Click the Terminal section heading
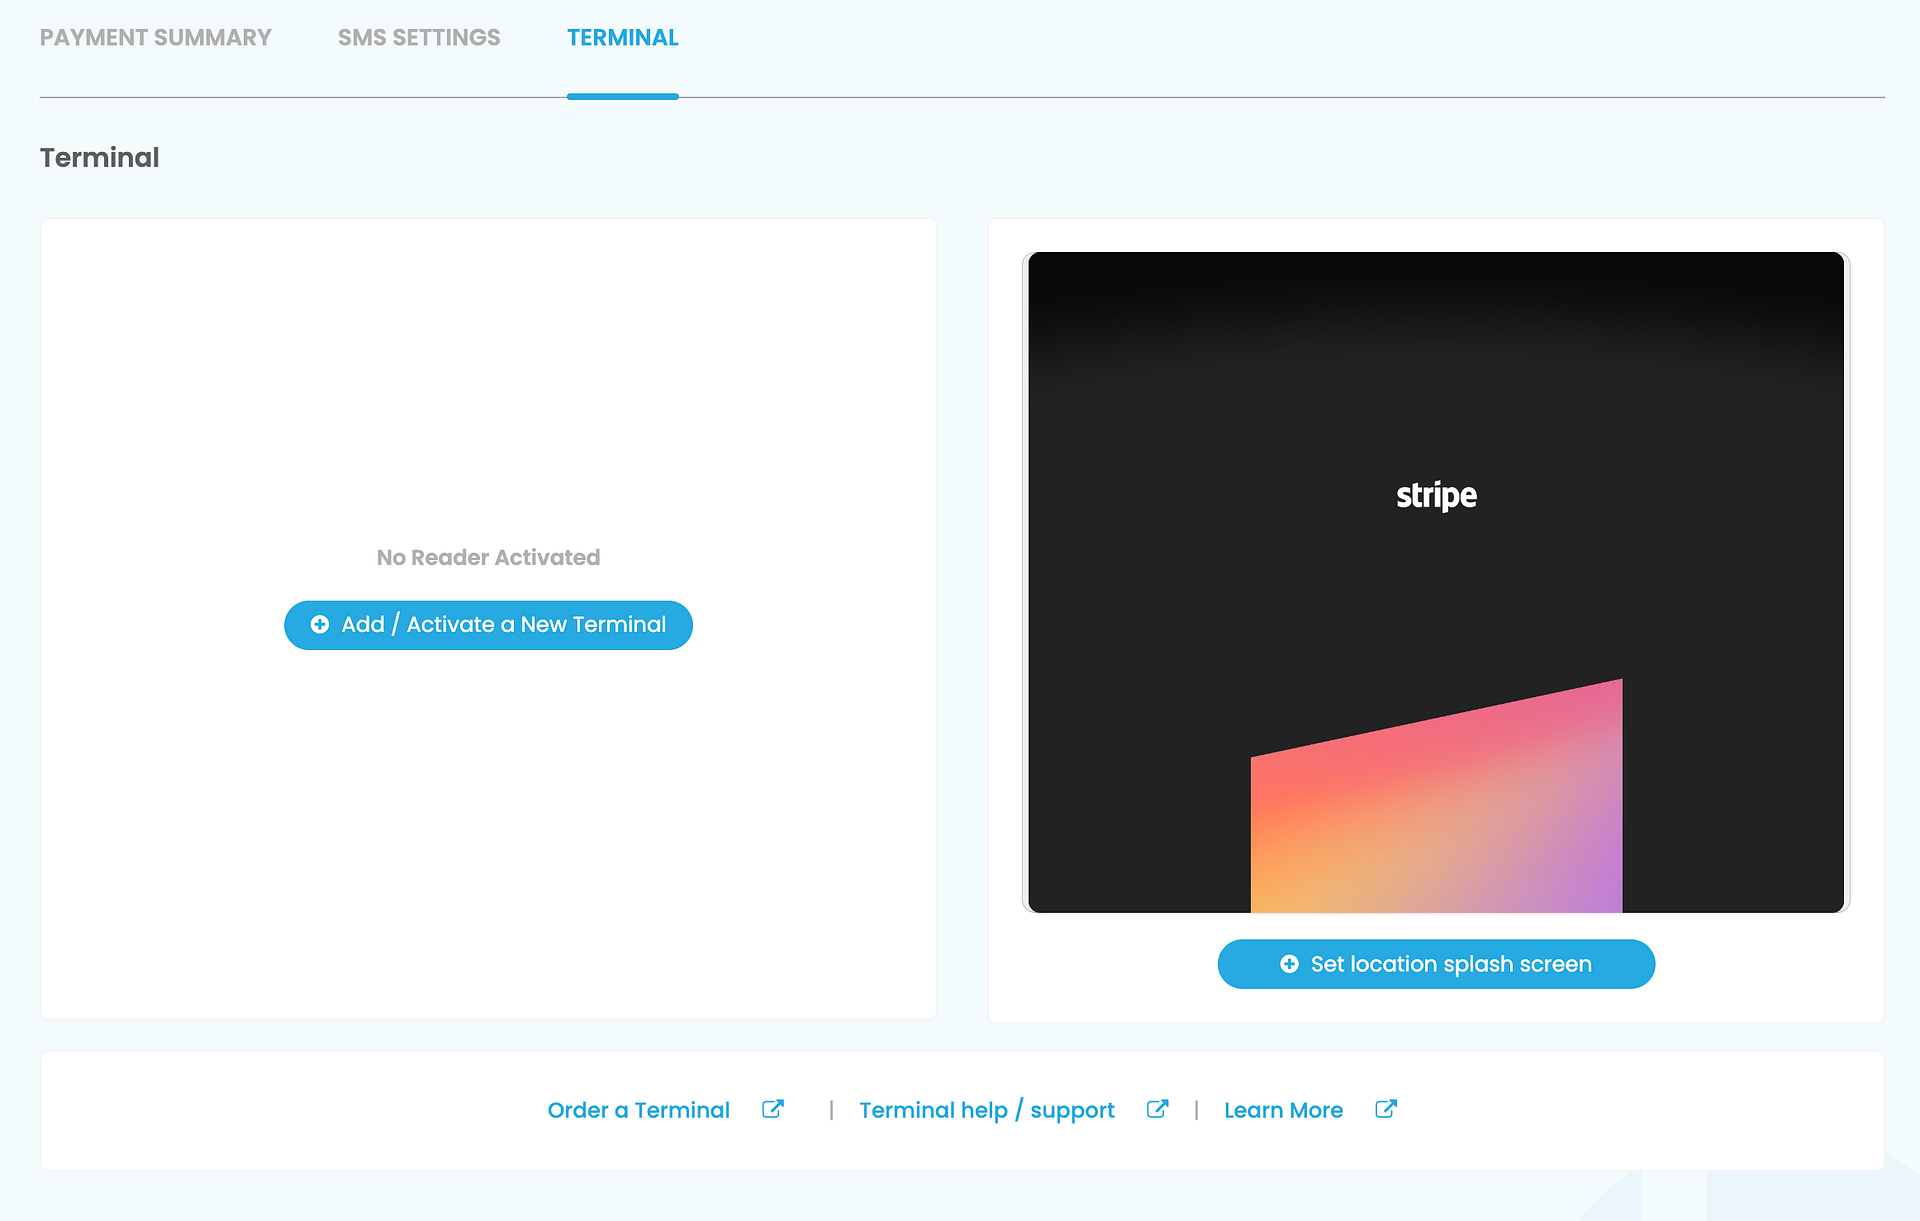The width and height of the screenshot is (1920, 1221). tap(99, 158)
